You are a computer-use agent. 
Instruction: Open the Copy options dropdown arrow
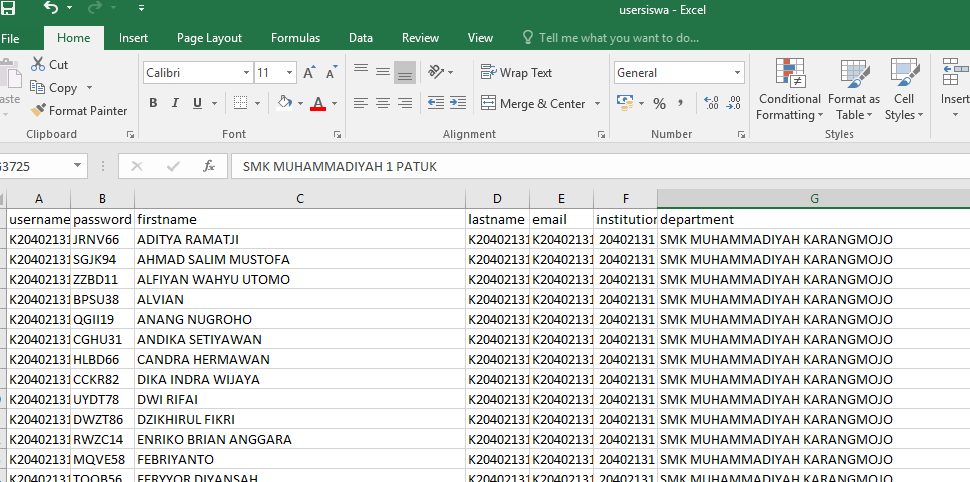[x=89, y=88]
